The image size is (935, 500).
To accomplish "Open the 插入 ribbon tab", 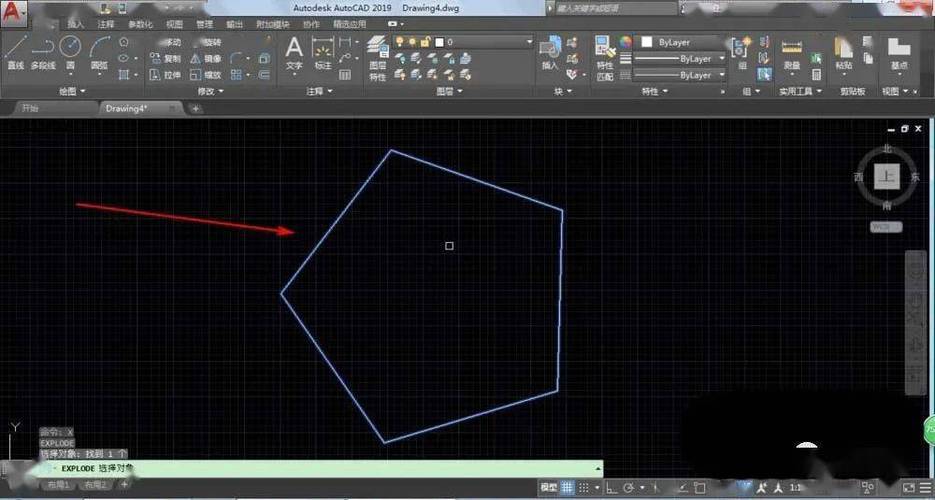I will point(75,23).
